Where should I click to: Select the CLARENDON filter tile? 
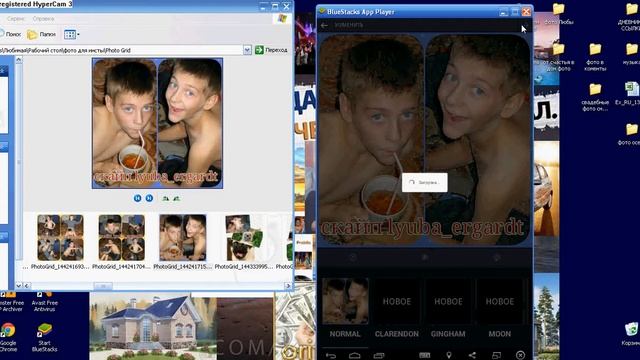(x=397, y=301)
